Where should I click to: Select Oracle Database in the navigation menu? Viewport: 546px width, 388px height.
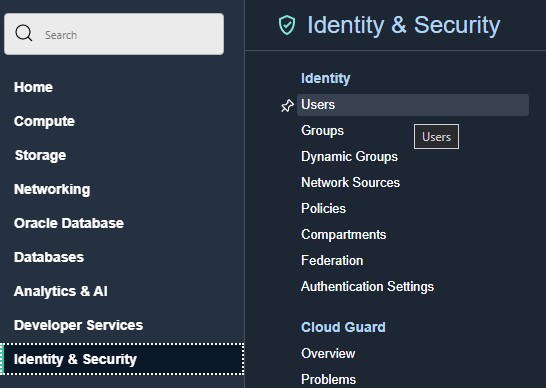69,223
